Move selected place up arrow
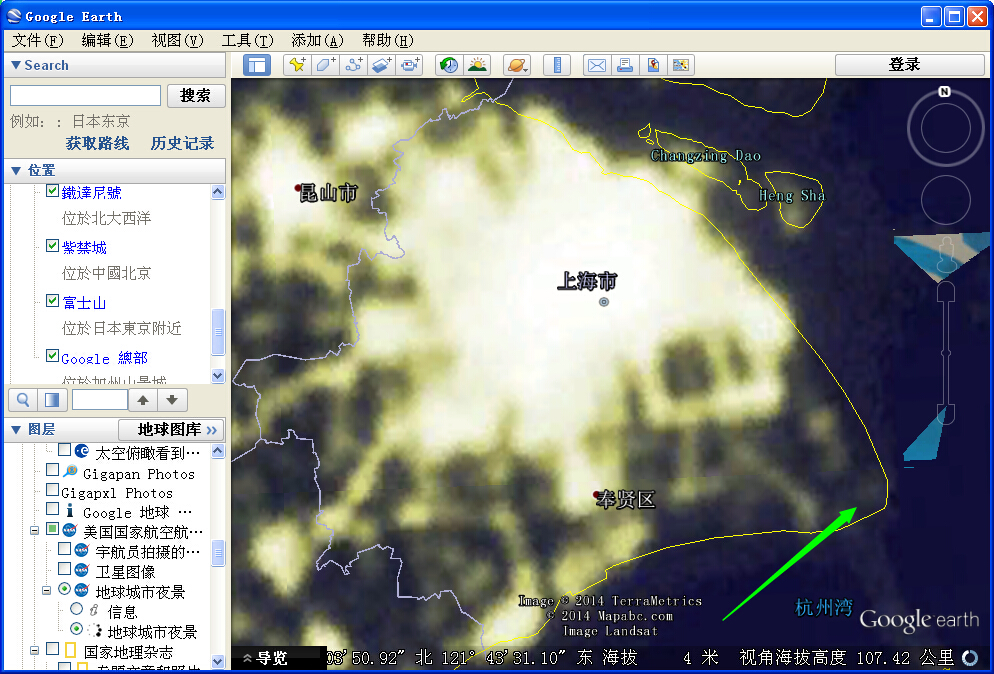The image size is (994, 674). [143, 400]
